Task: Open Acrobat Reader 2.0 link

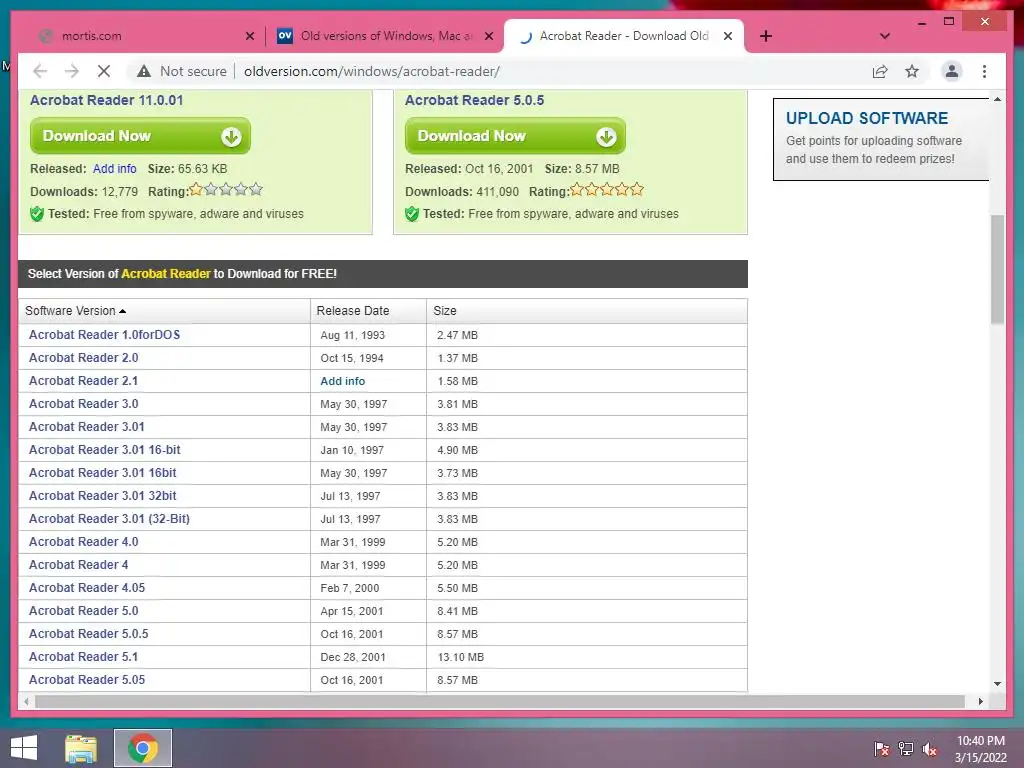Action: pos(84,358)
